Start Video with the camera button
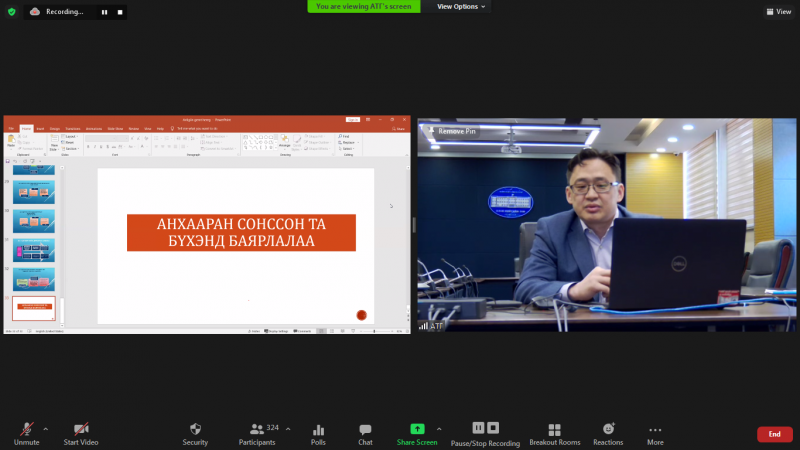 80,429
